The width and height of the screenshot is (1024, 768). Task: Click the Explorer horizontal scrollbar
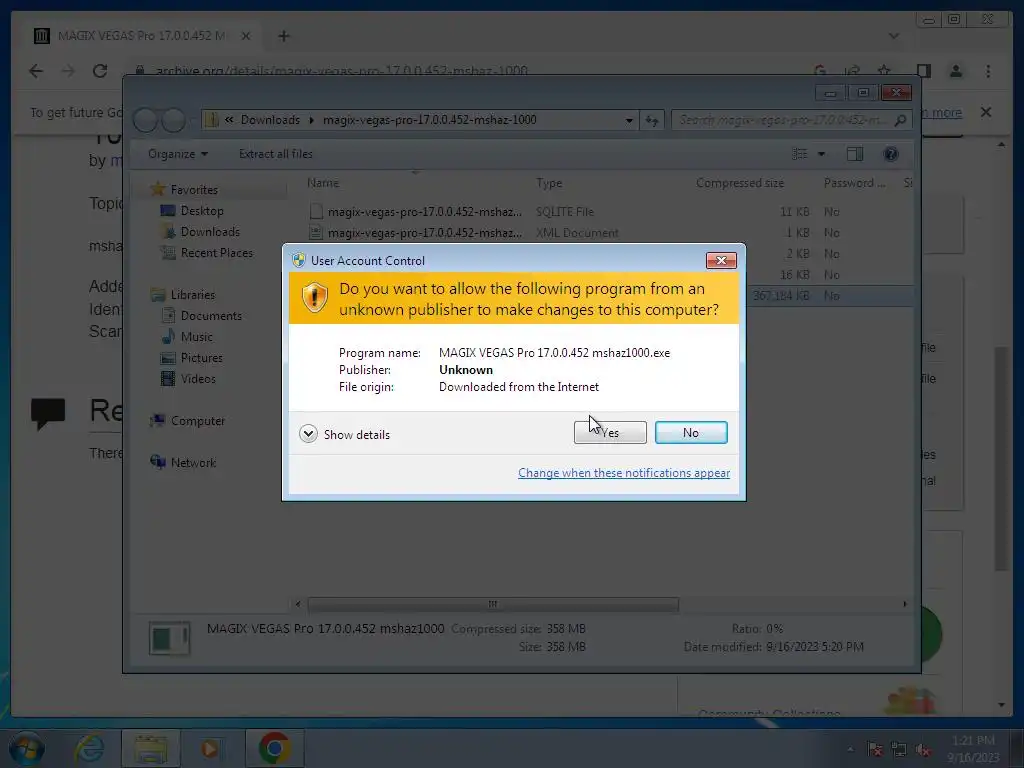[492, 604]
